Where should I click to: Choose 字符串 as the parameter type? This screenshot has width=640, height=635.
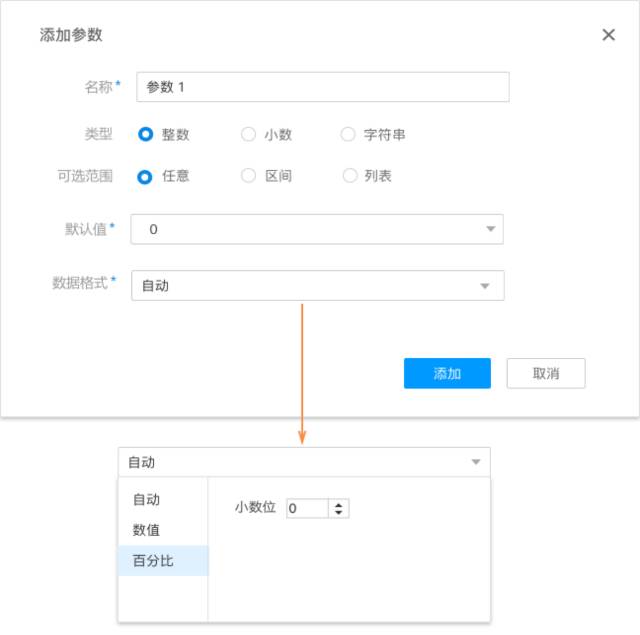[x=348, y=134]
